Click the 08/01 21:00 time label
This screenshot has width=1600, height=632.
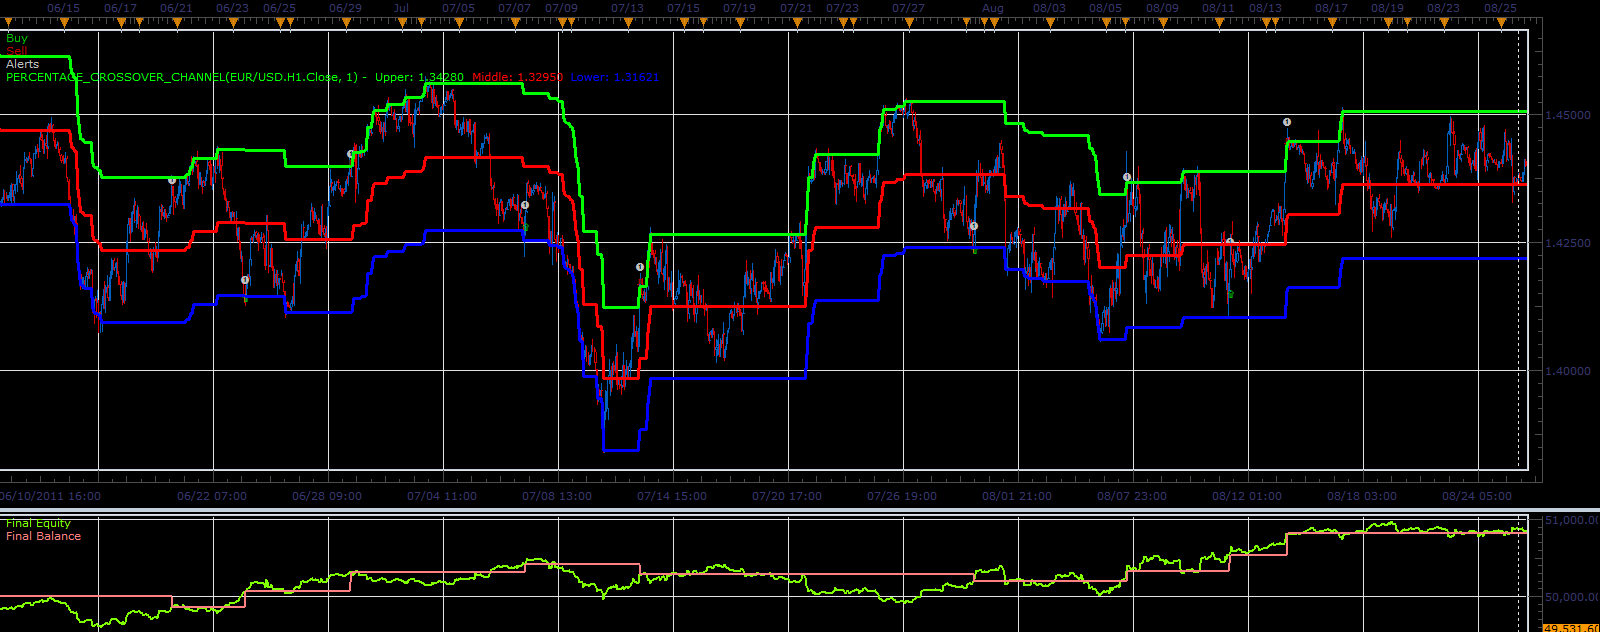[x=1017, y=496]
